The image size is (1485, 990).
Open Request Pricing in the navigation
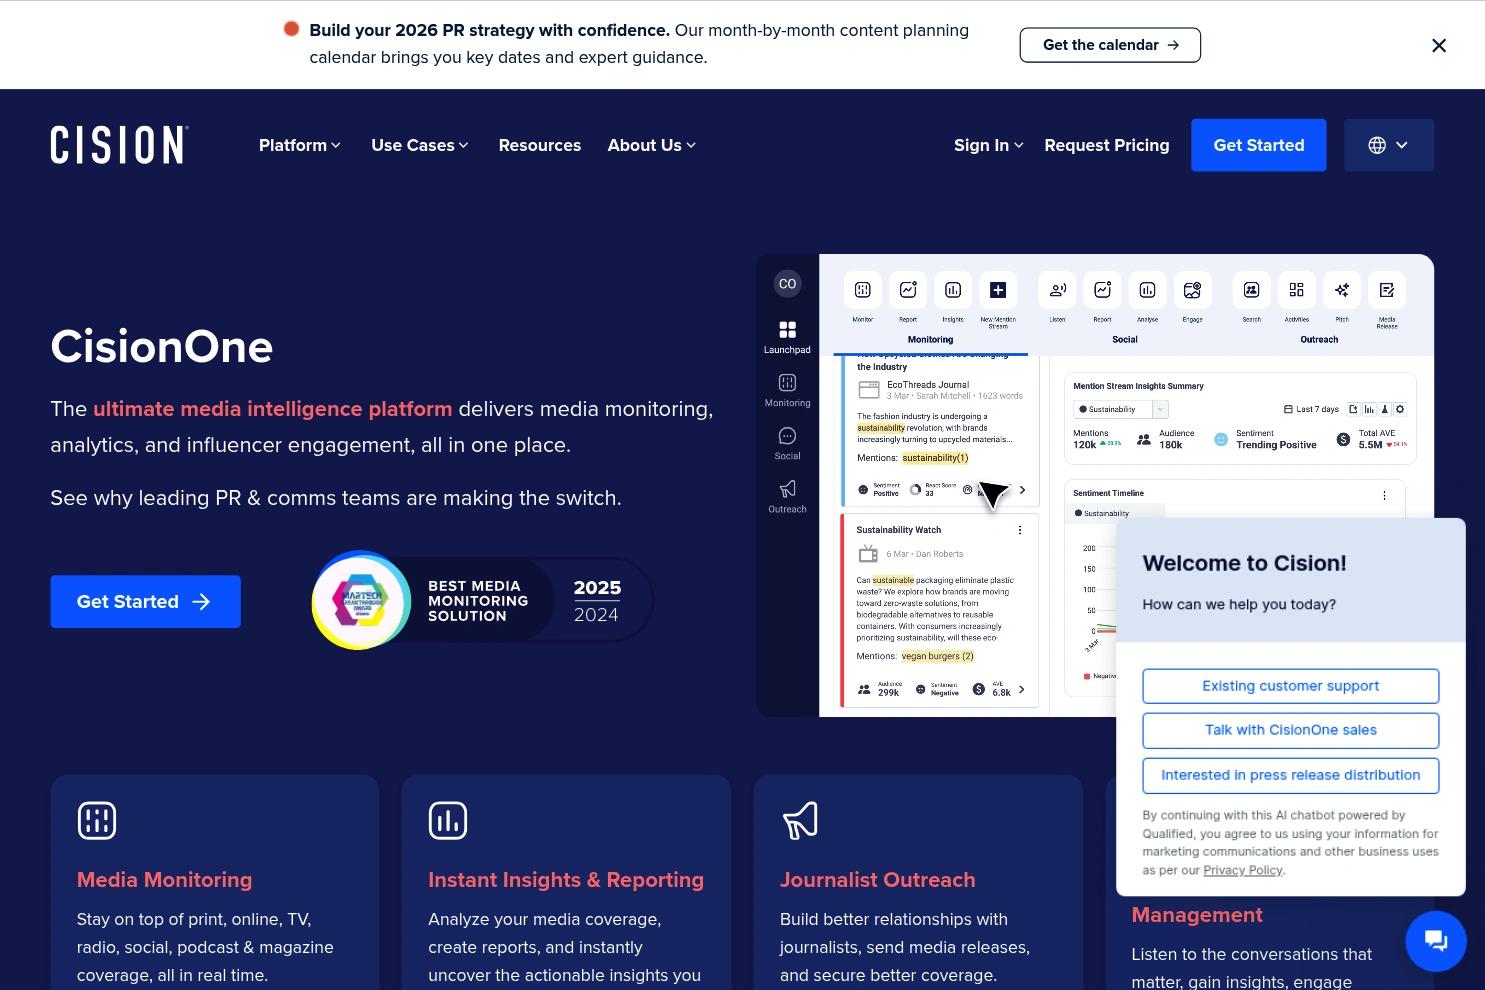1106,145
